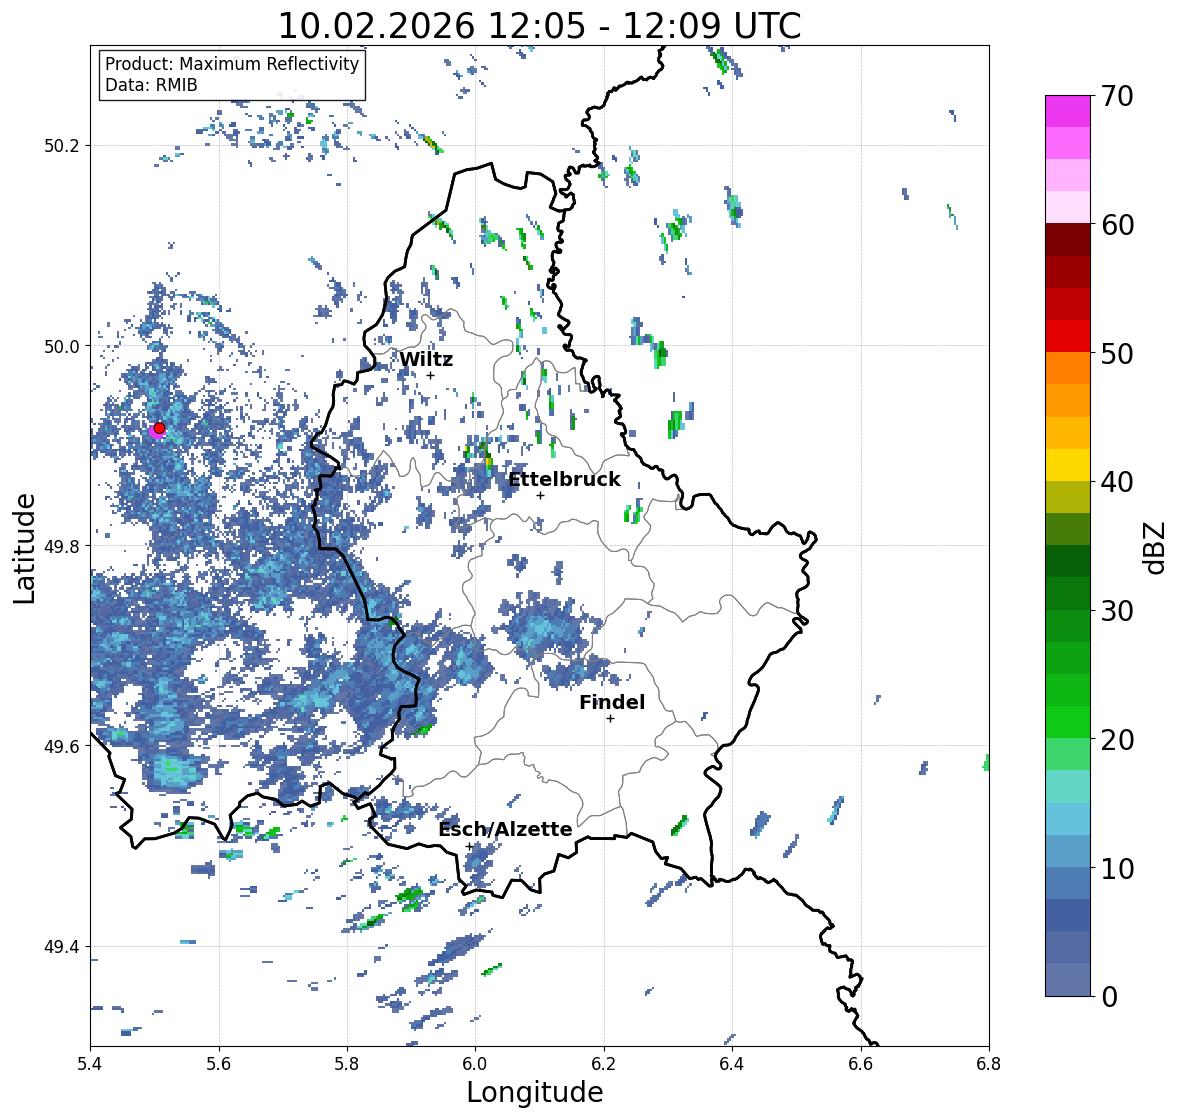Image resolution: width=1179 pixels, height=1117 pixels.
Task: Click the 49.4 latitude tick label
Action: coord(62,947)
